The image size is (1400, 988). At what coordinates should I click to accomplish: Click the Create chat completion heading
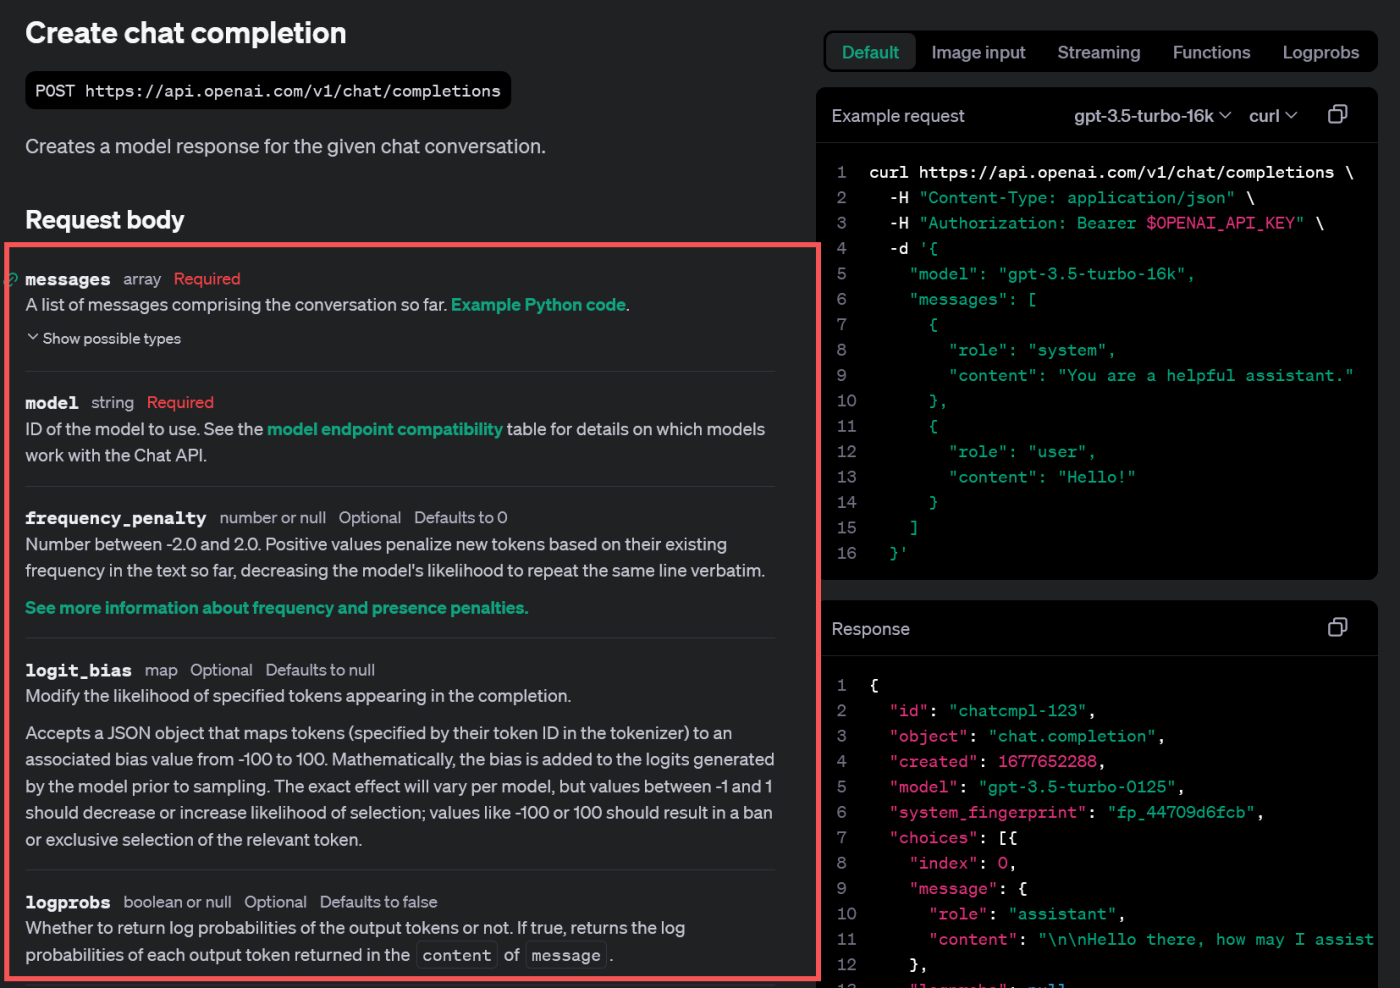[x=186, y=33]
